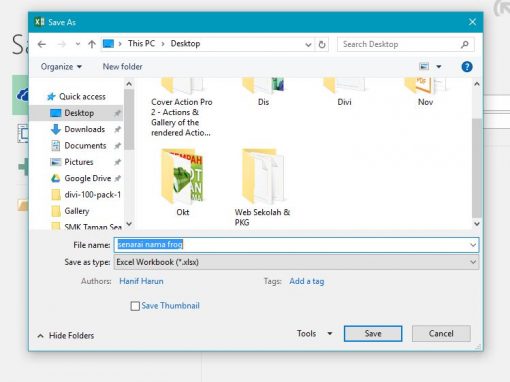Select the Dis folder

(x=263, y=92)
